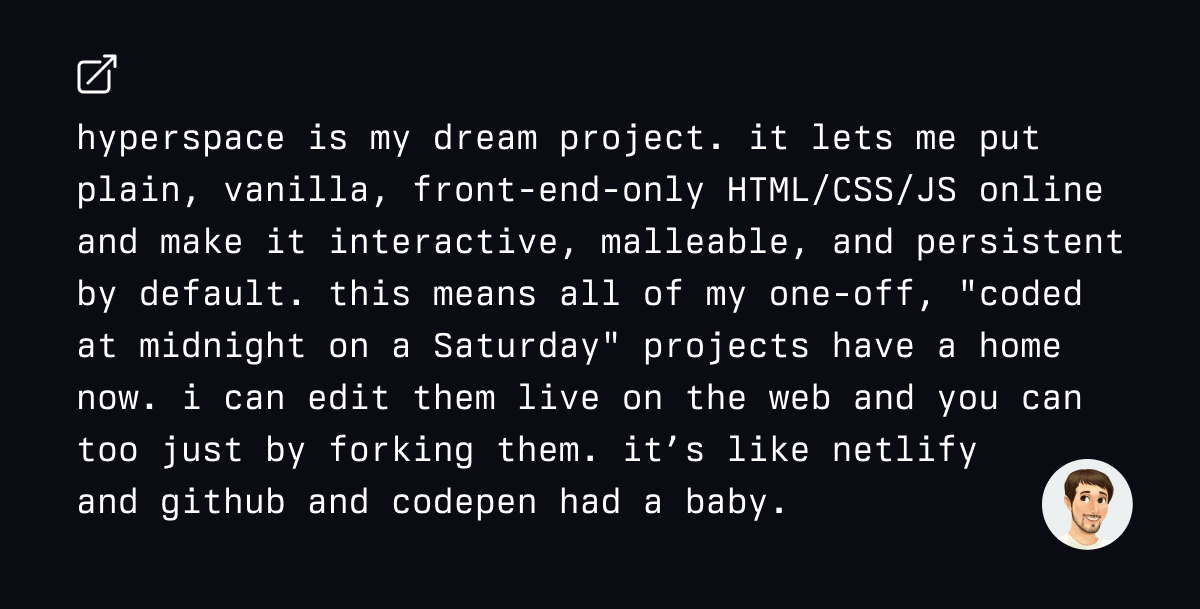Click the external link icon above the text

click(x=97, y=75)
